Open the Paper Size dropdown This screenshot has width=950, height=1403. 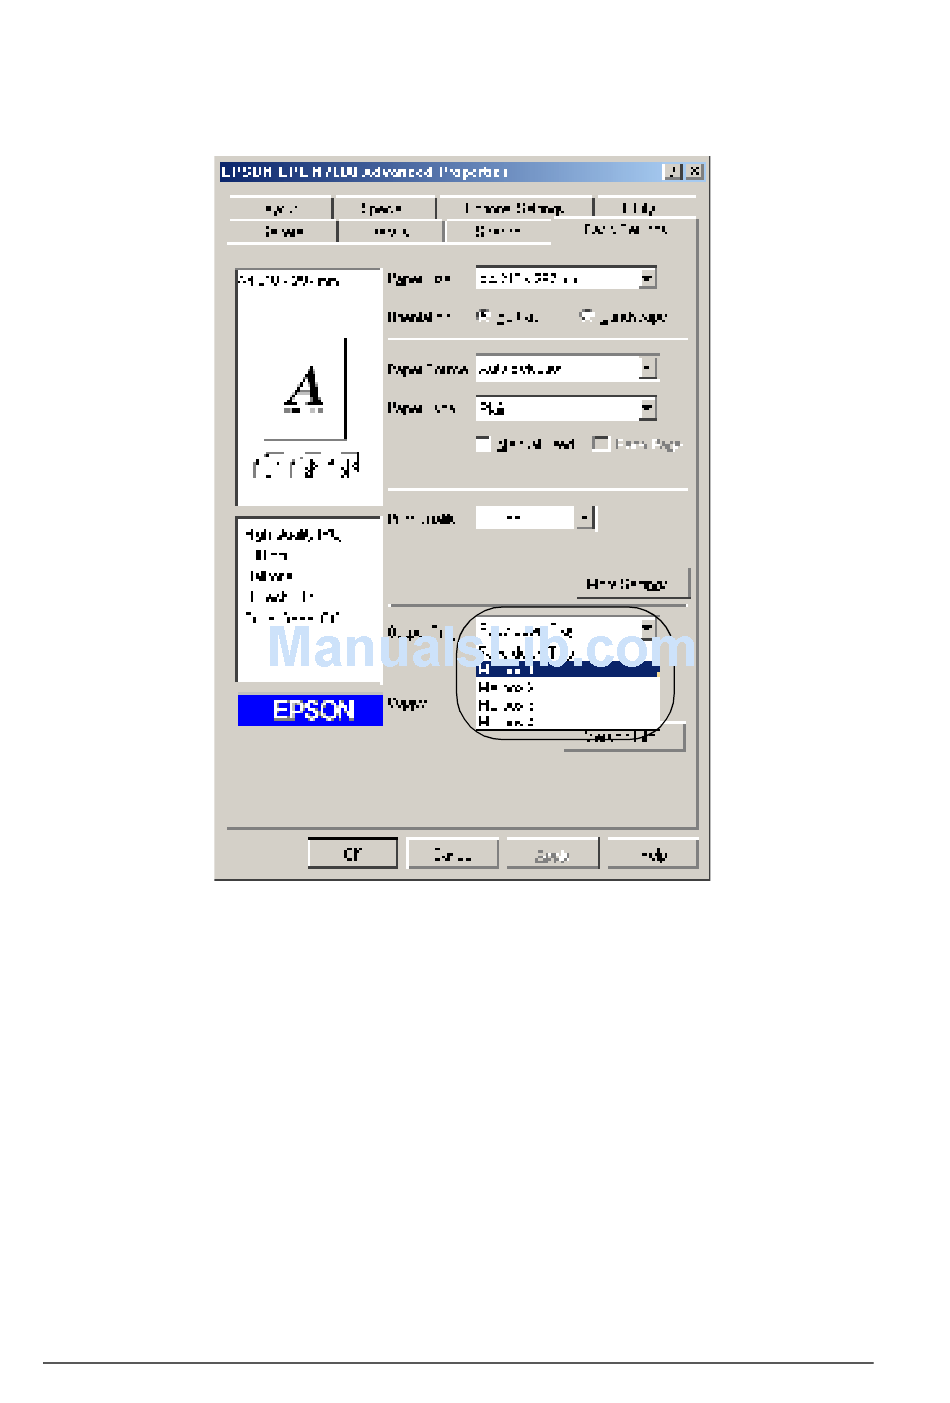tap(647, 278)
